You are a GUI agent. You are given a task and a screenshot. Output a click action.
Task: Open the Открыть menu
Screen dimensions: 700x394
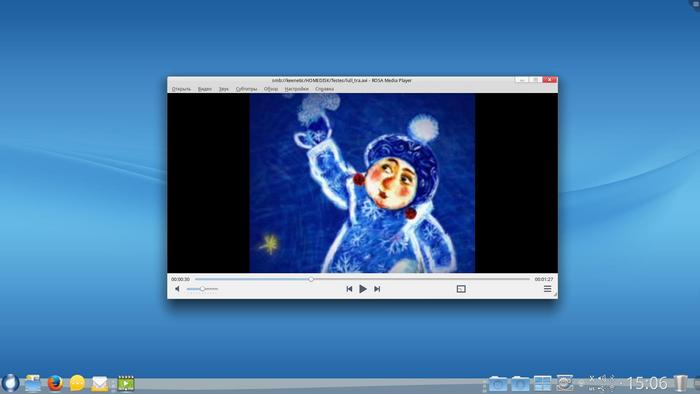(181, 89)
